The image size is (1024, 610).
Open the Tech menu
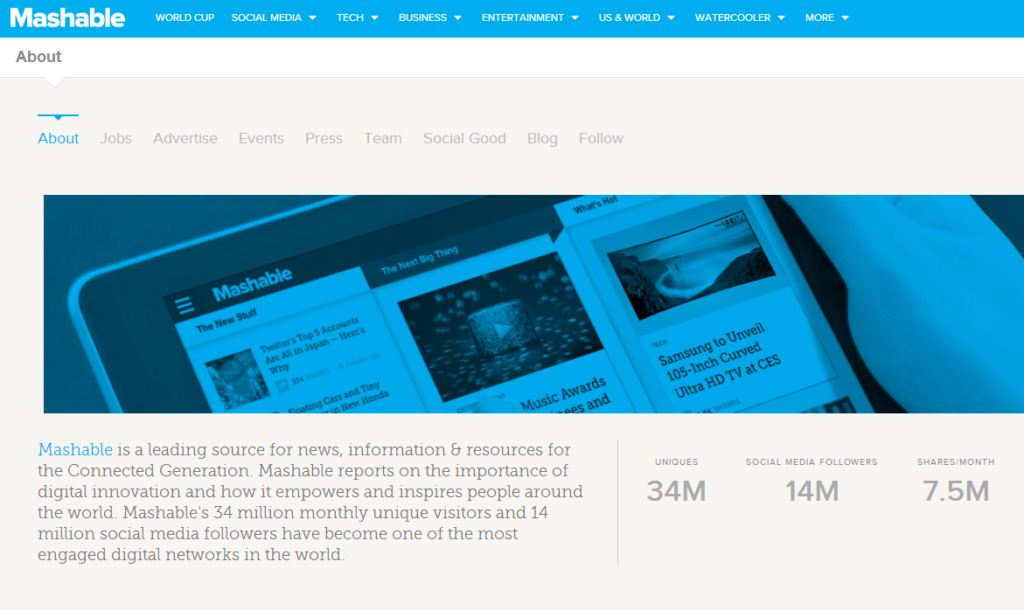(x=350, y=18)
